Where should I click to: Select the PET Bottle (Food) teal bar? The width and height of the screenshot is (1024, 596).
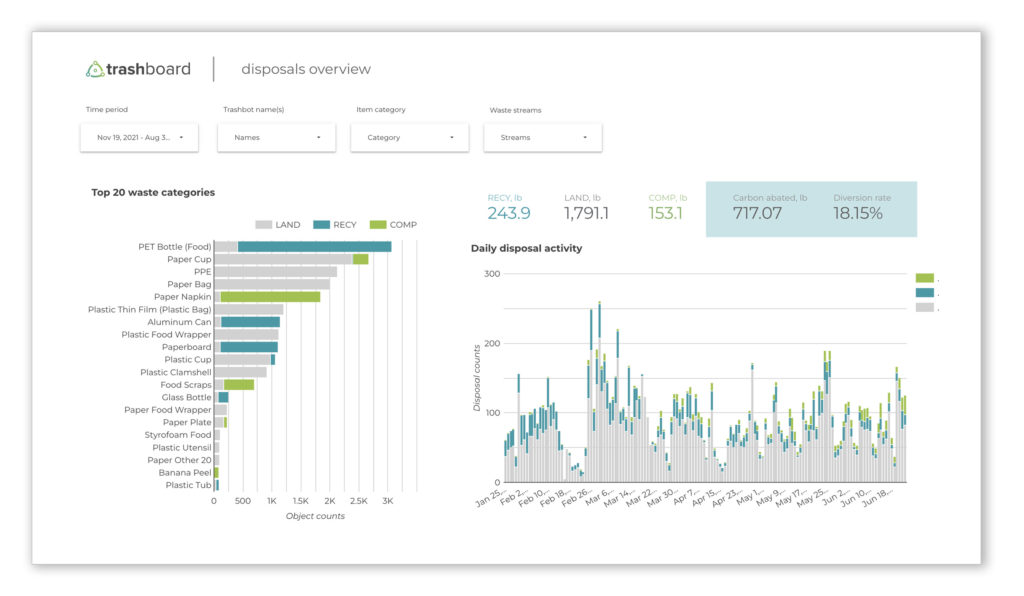[314, 246]
